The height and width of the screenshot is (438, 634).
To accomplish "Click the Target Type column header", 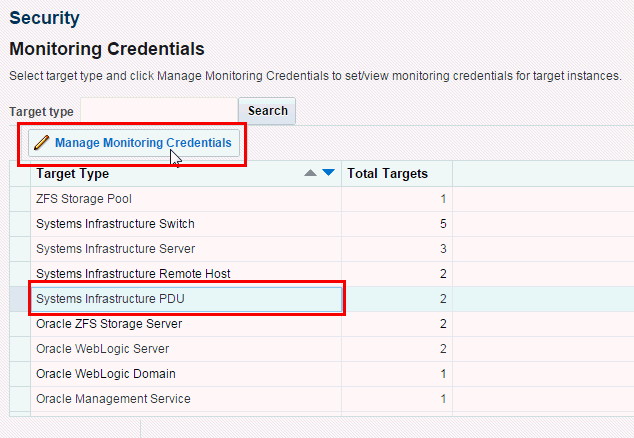I will click(73, 174).
